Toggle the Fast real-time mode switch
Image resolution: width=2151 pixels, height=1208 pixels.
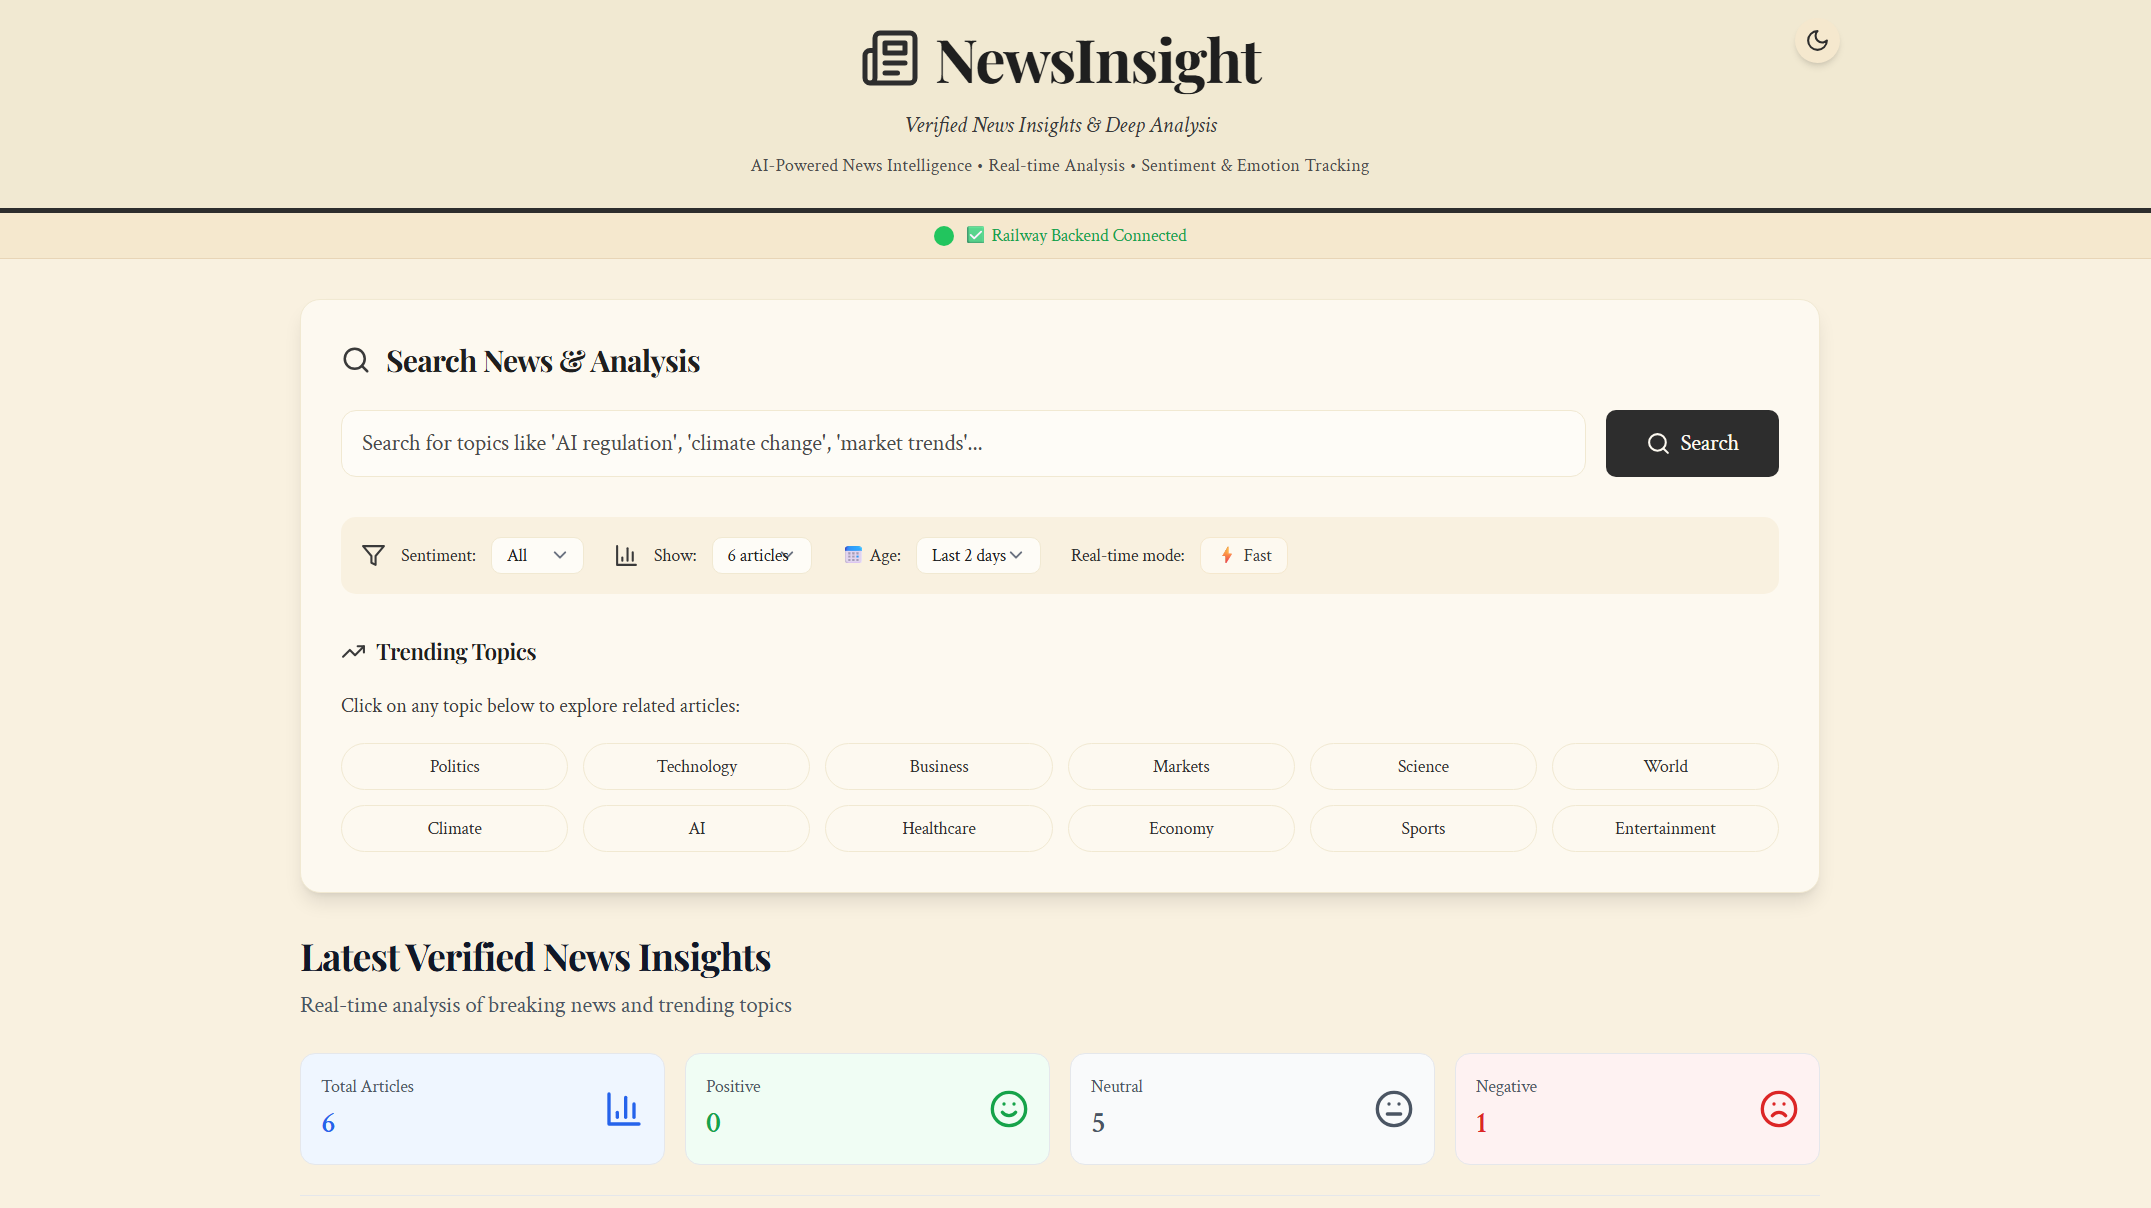point(1243,555)
